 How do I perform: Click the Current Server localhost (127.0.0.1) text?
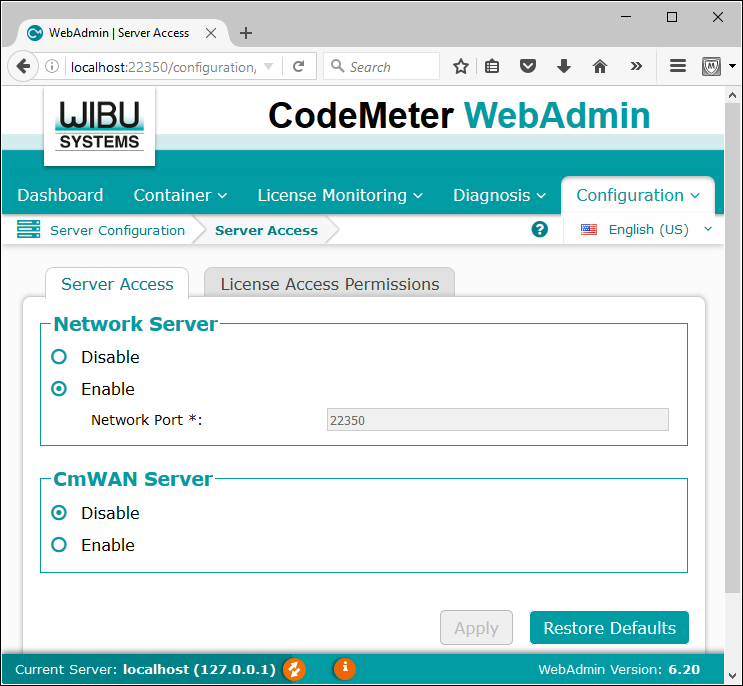point(145,669)
